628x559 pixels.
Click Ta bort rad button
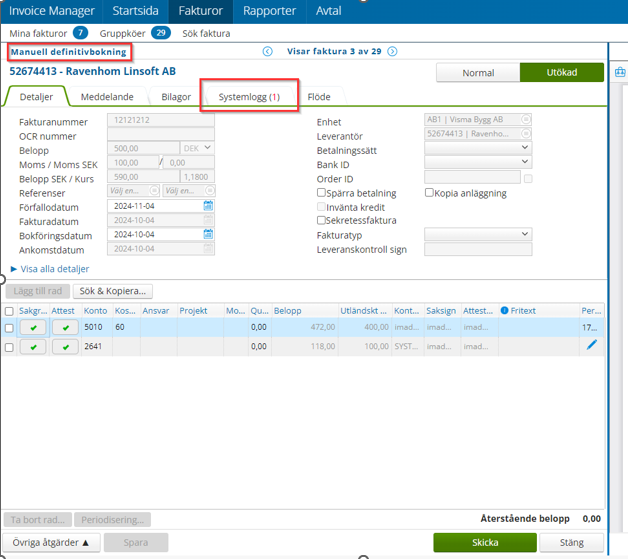38,520
